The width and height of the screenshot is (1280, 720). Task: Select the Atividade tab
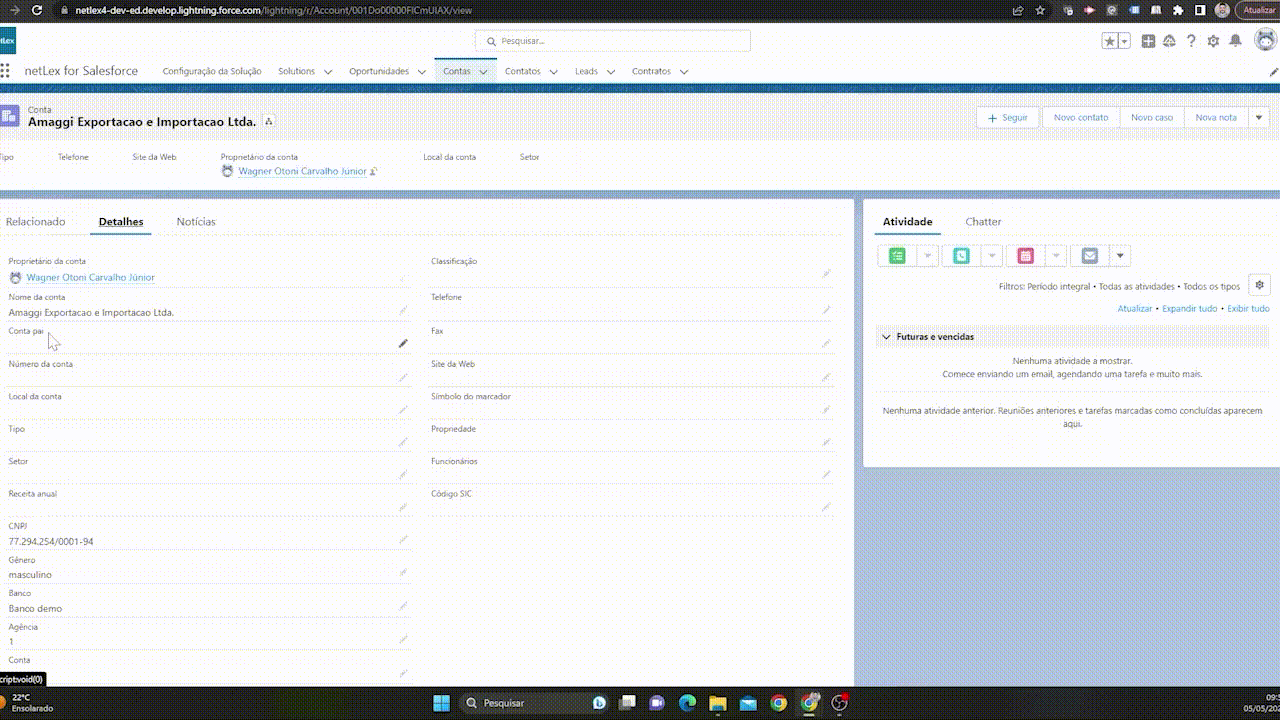pyautogui.click(x=908, y=222)
